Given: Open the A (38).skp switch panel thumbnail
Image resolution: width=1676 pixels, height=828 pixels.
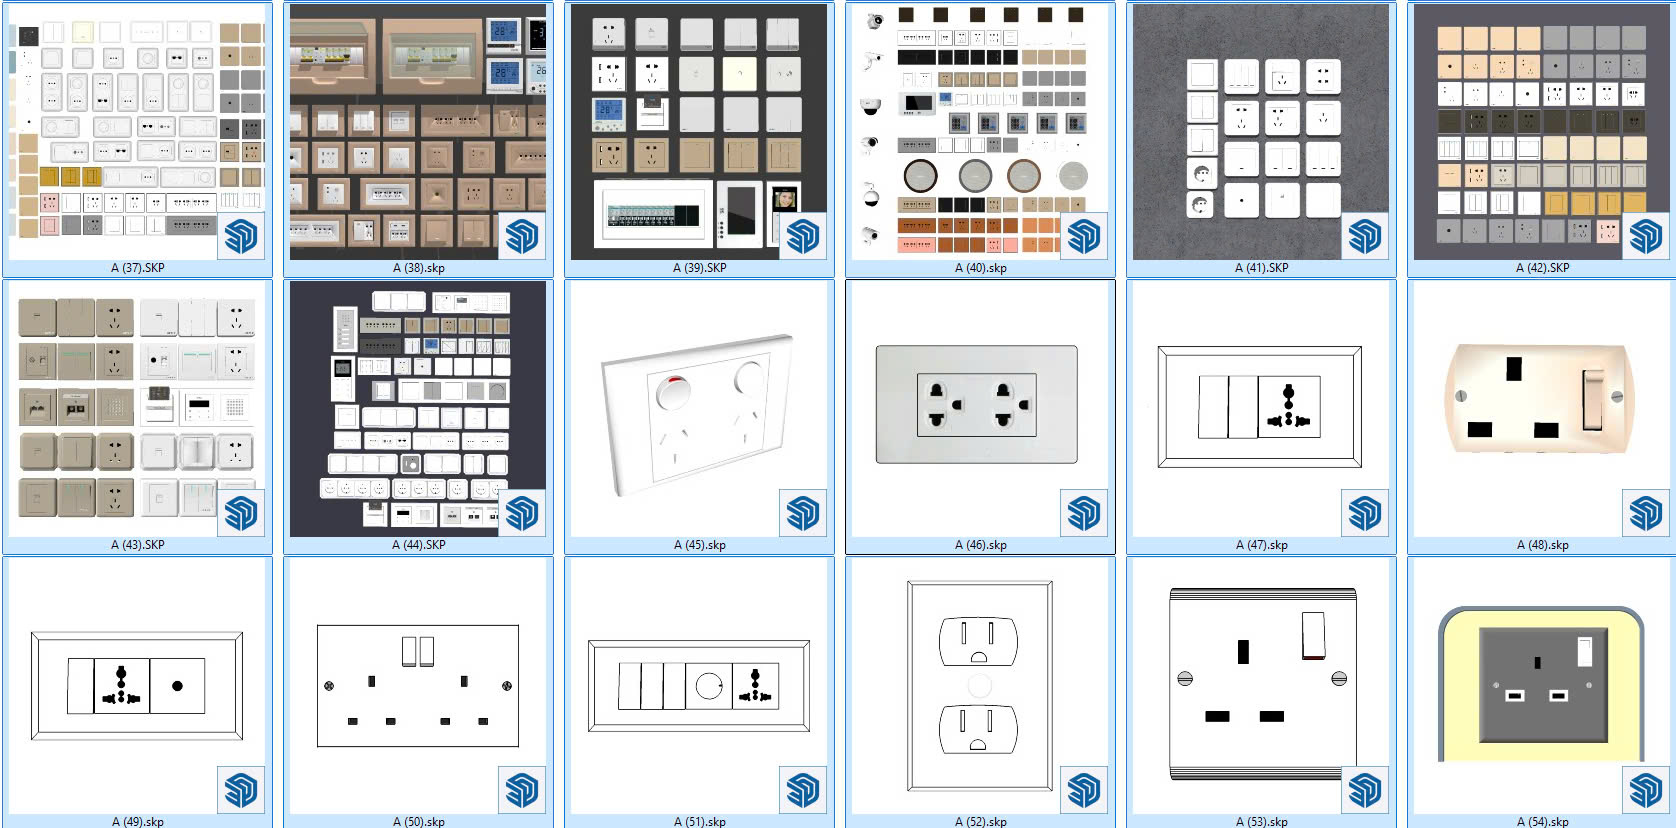Looking at the screenshot, I should 418,131.
